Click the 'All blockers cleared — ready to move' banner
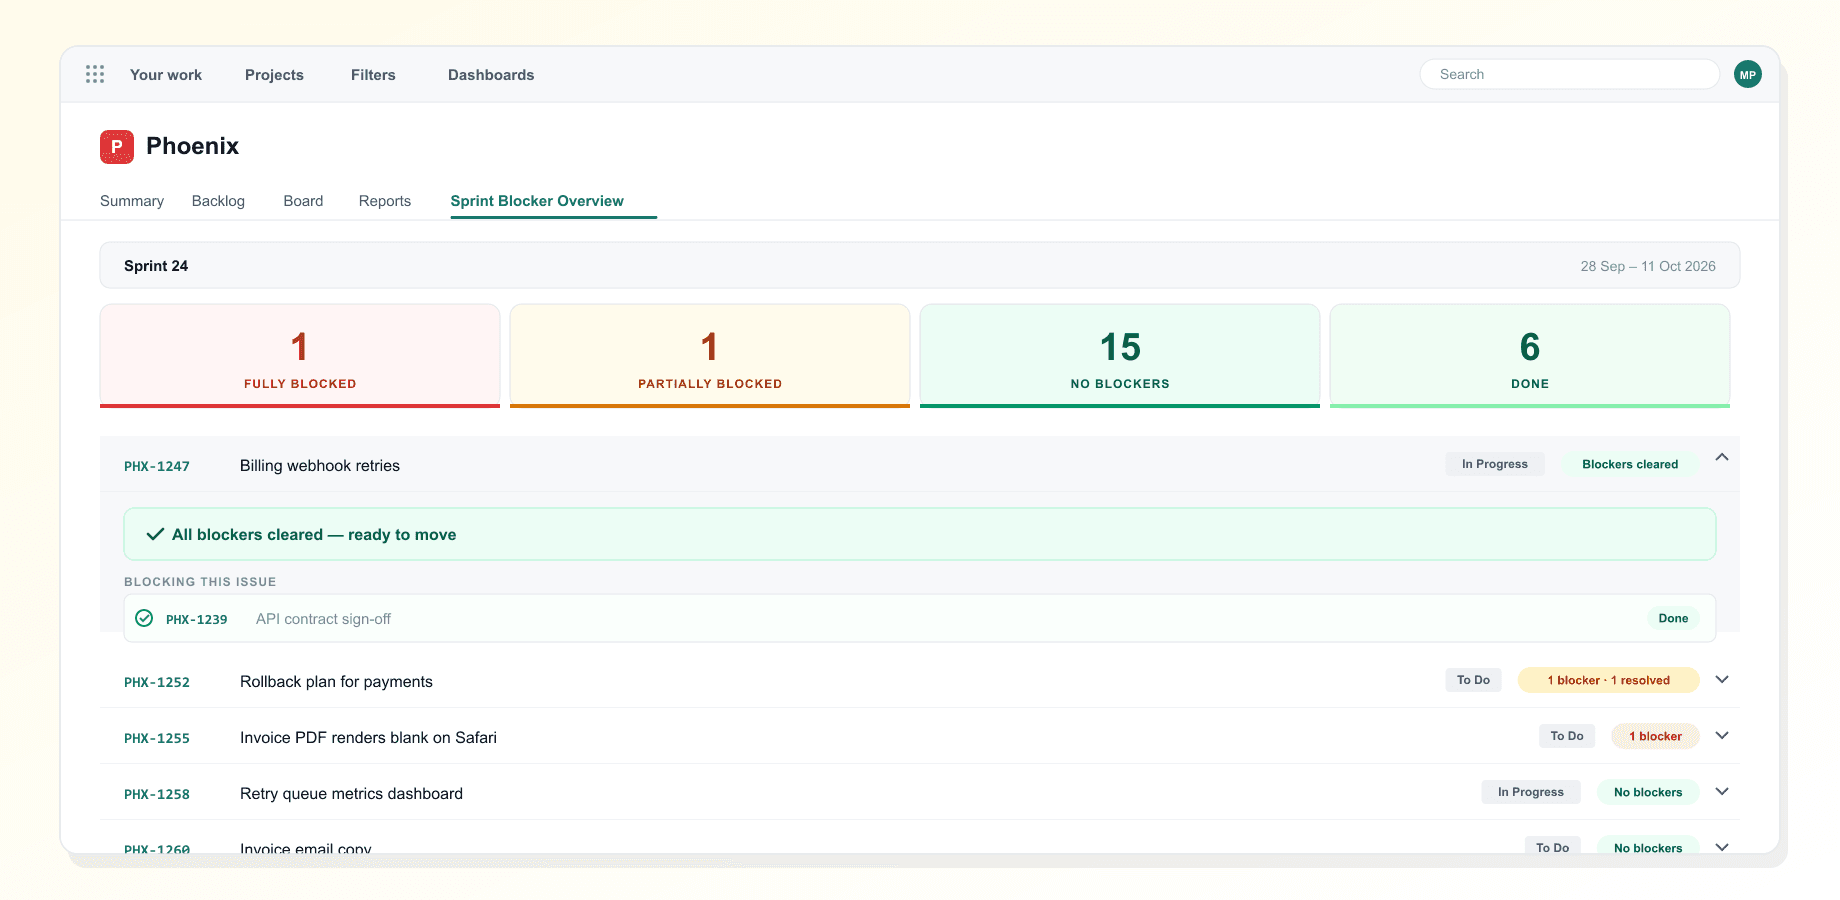Viewport: 1840px width, 900px height. pyautogui.click(x=920, y=534)
